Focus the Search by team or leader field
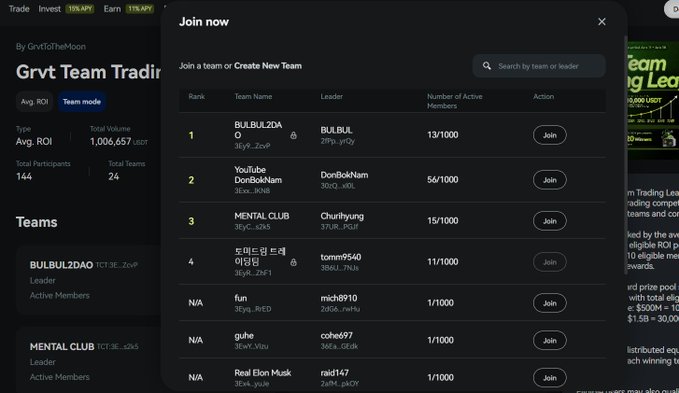 (x=539, y=66)
